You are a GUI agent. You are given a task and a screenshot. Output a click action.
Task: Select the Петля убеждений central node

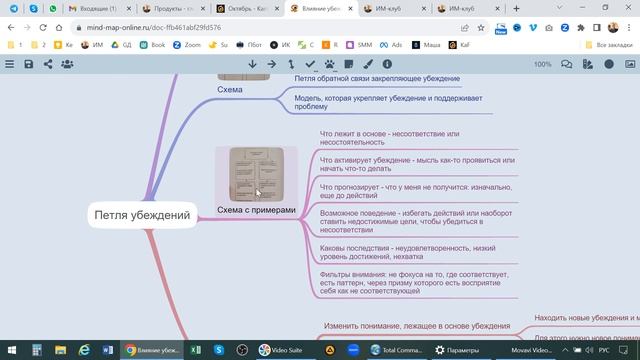142,215
